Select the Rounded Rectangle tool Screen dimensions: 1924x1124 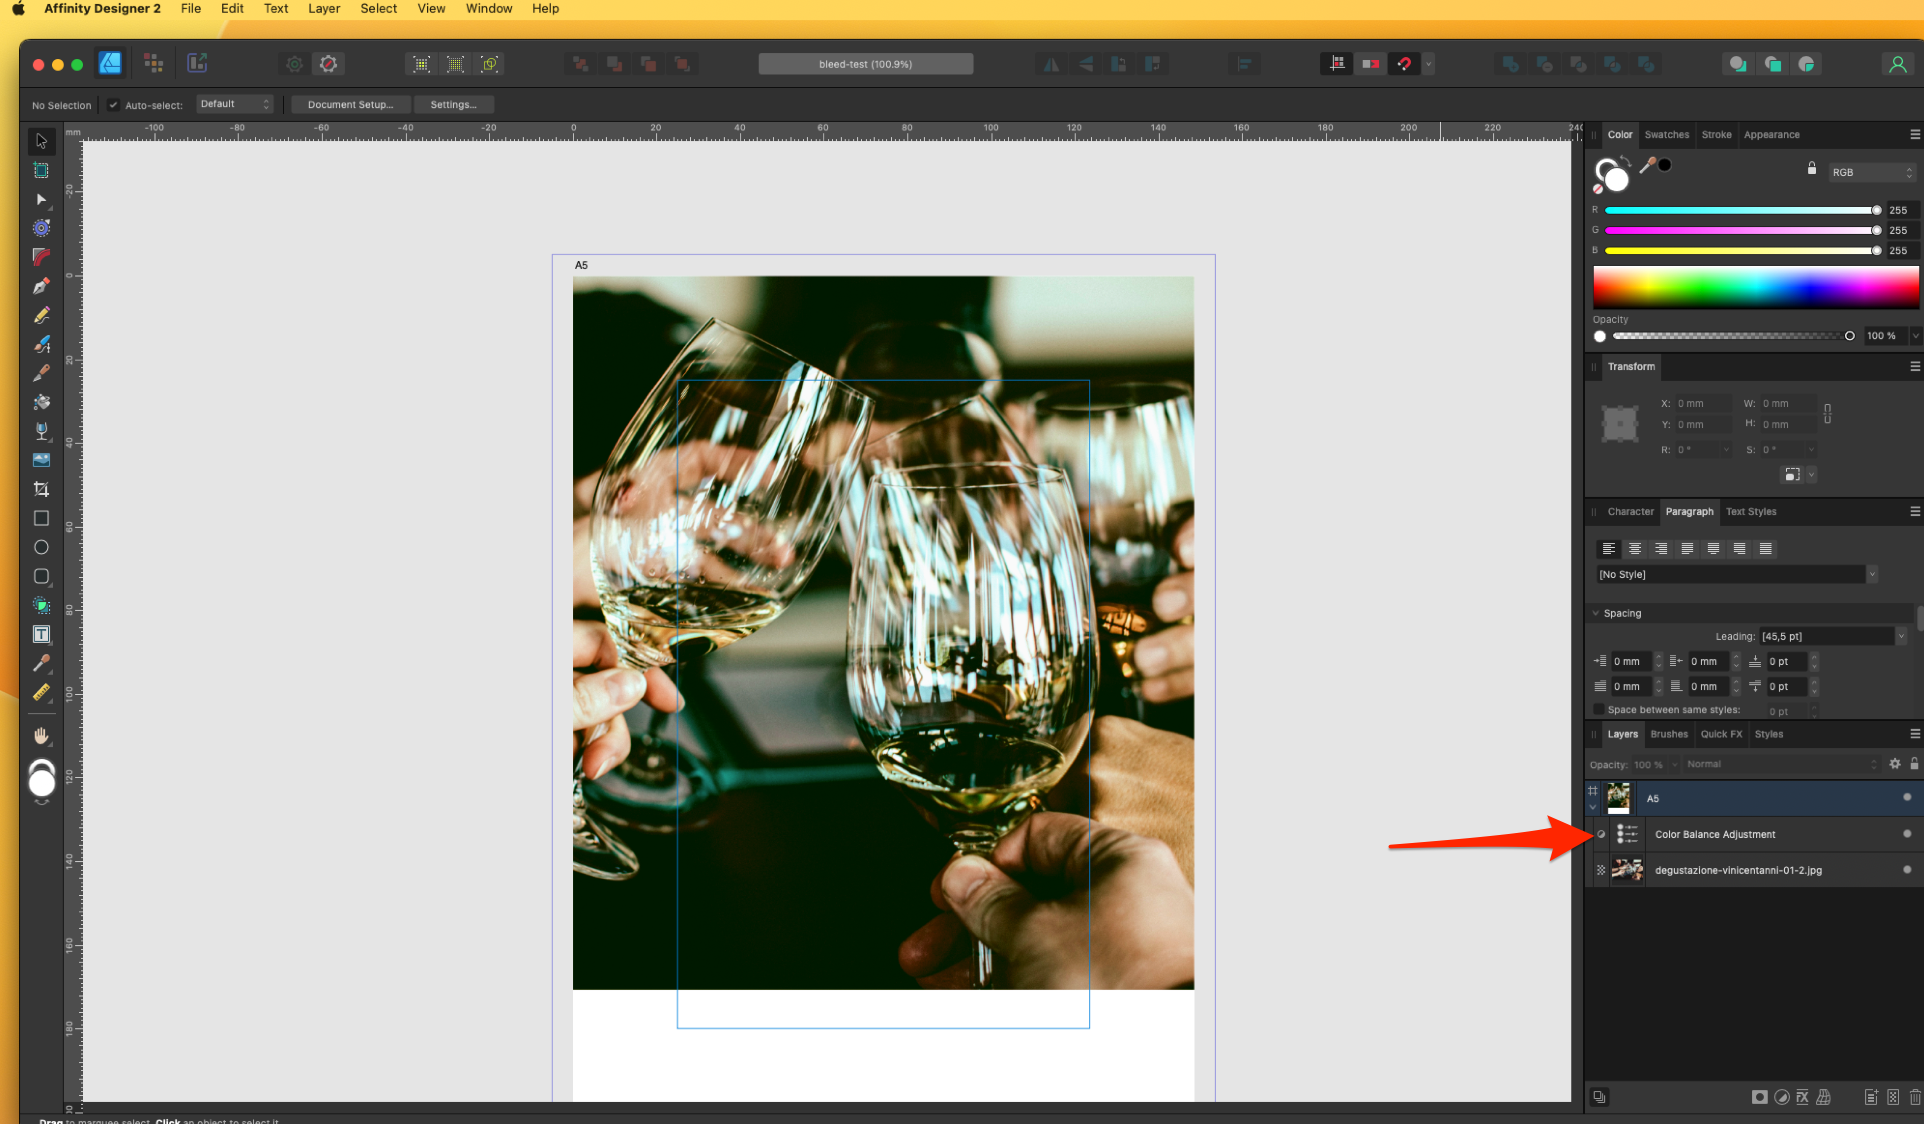[41, 576]
